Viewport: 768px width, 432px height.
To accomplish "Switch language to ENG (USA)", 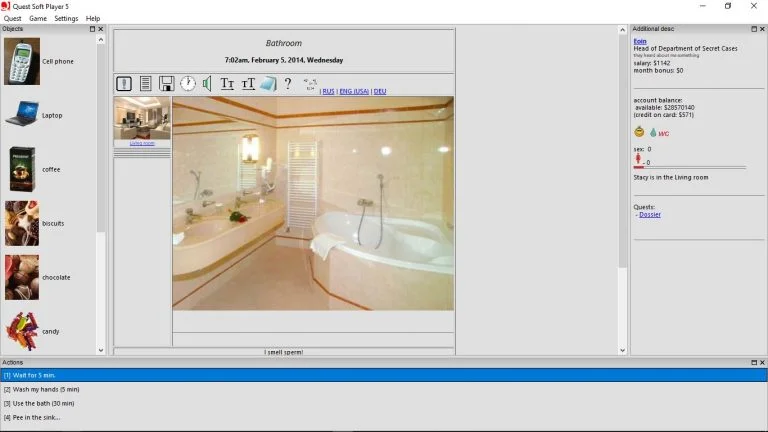I will 354,91.
